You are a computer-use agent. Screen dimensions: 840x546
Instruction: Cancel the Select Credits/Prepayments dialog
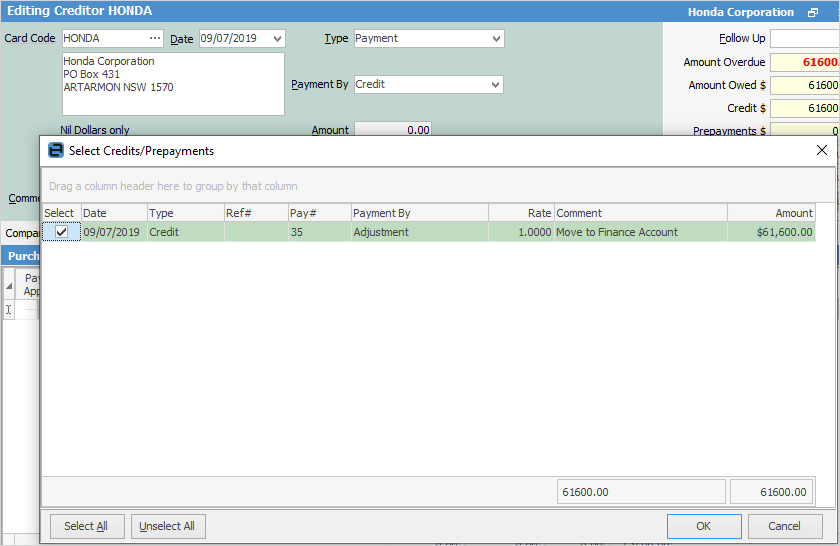click(x=785, y=526)
